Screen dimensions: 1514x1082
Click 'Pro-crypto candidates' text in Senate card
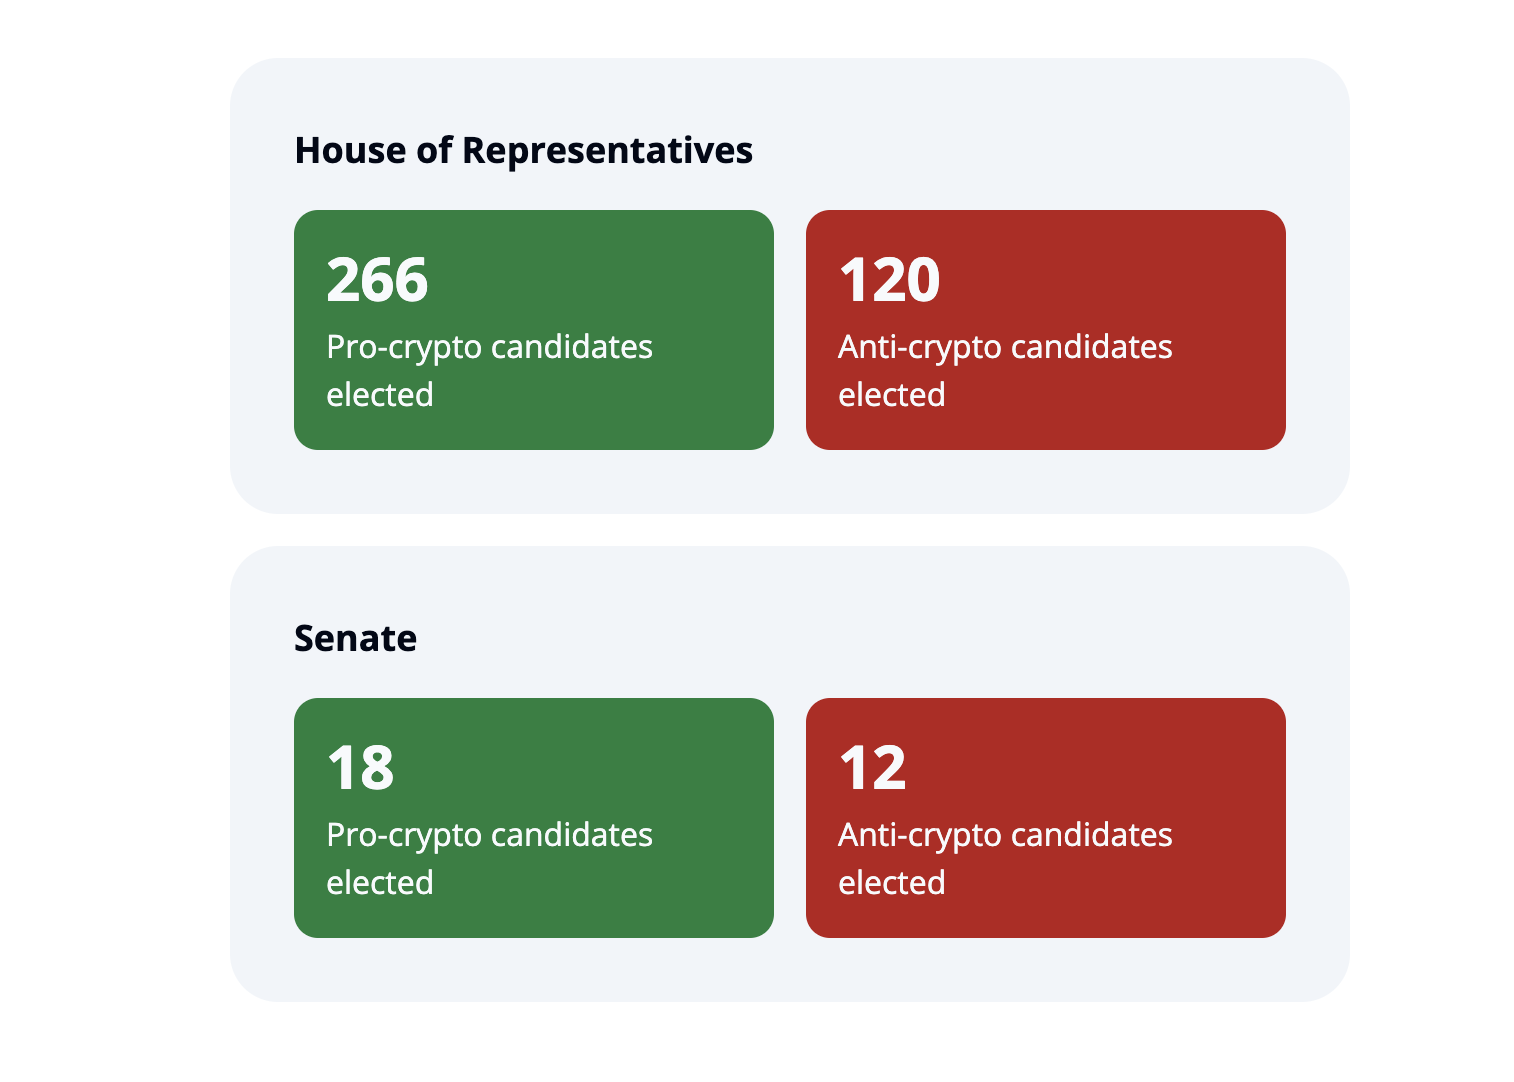point(489,836)
